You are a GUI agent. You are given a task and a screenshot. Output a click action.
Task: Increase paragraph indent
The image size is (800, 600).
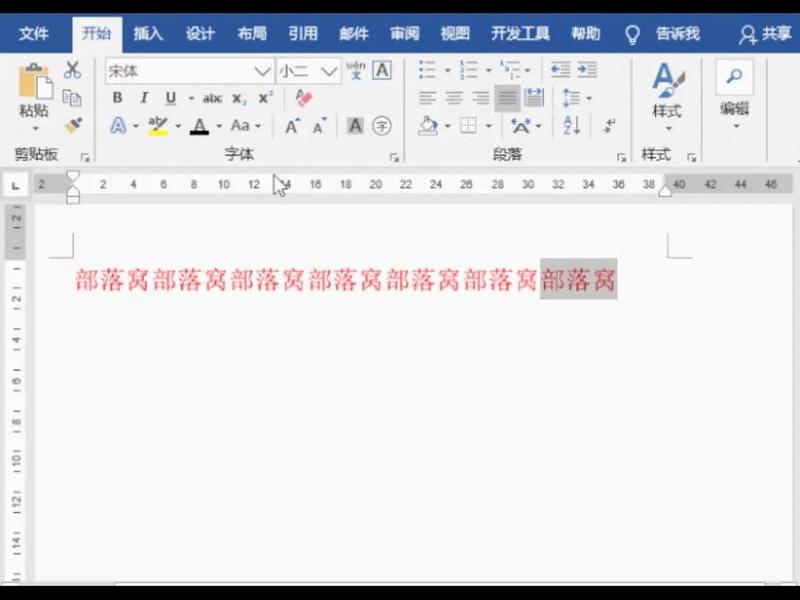click(587, 70)
